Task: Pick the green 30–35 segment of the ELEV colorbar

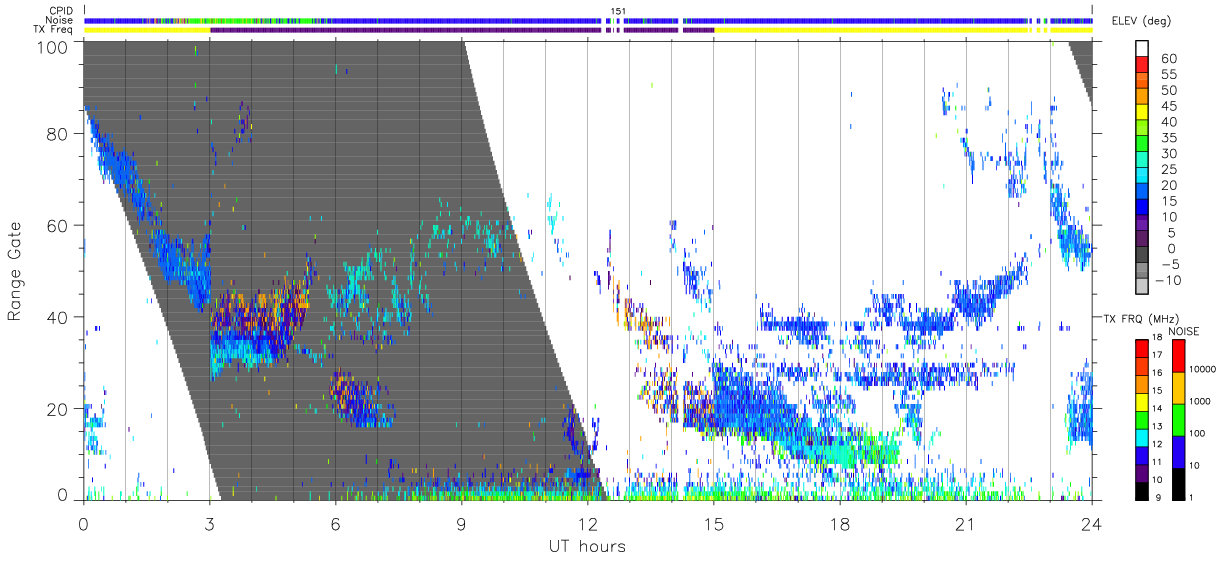Action: point(1144,145)
